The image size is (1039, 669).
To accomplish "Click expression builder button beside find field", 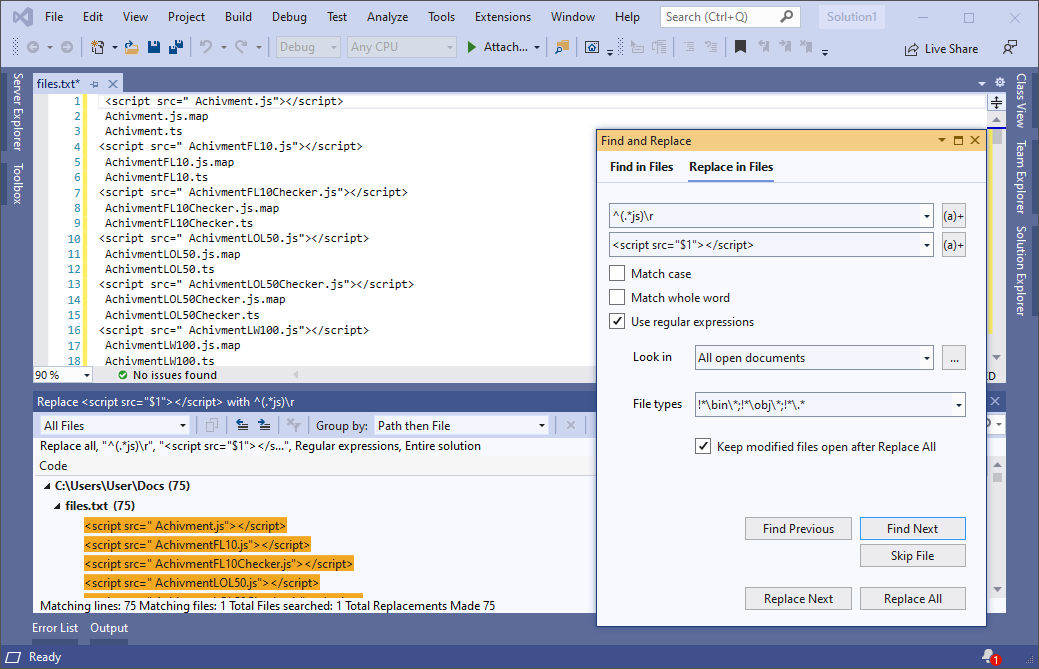I will pos(954,216).
